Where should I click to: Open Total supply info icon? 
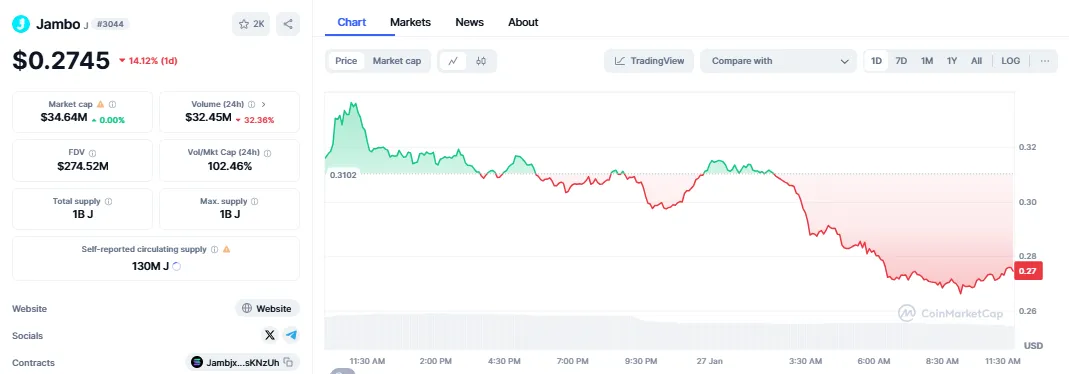pyautogui.click(x=108, y=202)
